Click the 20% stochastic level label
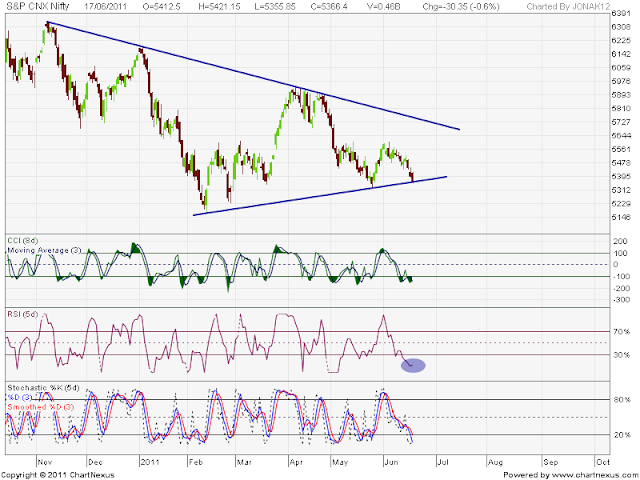The image size is (640, 480). pos(621,435)
